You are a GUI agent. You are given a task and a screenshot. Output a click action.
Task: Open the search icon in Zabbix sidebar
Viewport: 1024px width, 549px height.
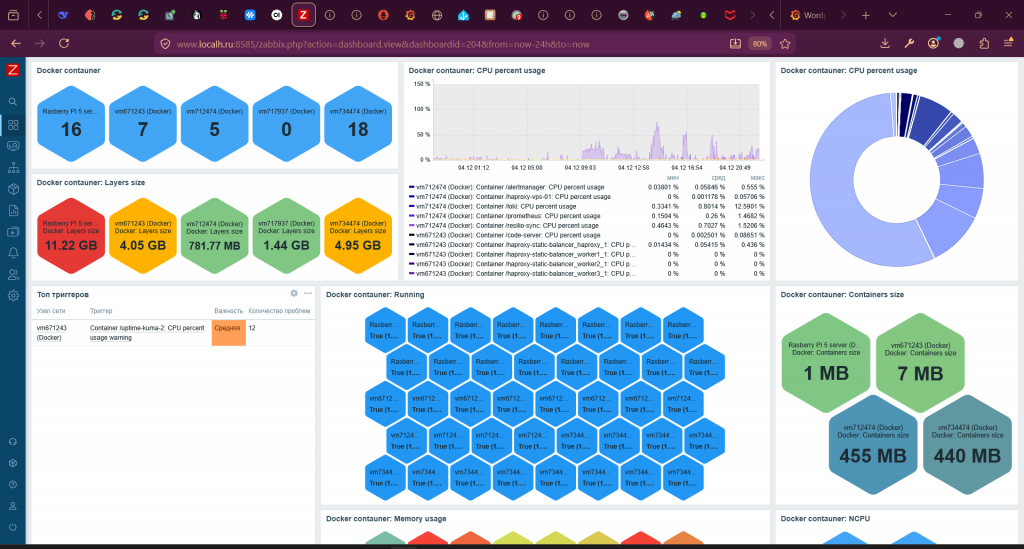[x=13, y=102]
